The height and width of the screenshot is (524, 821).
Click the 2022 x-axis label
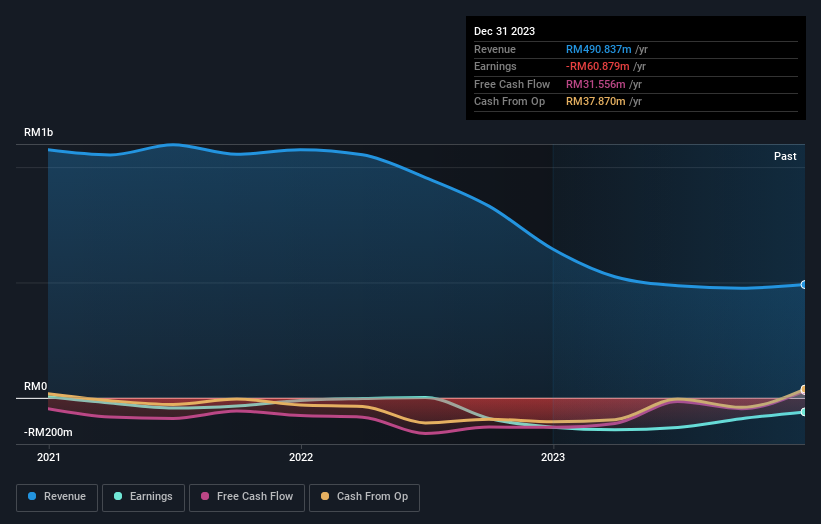pos(301,458)
